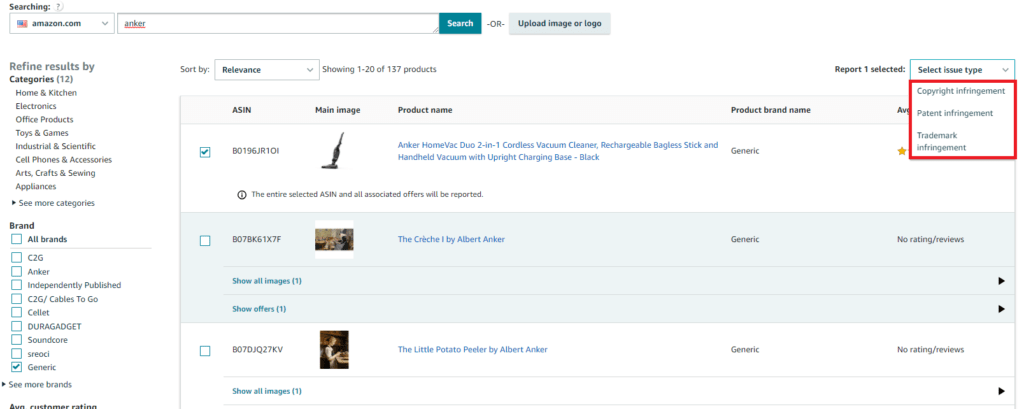Screen dimensions: 1024x409
Task: Expand See more brands
Action: pos(37,384)
